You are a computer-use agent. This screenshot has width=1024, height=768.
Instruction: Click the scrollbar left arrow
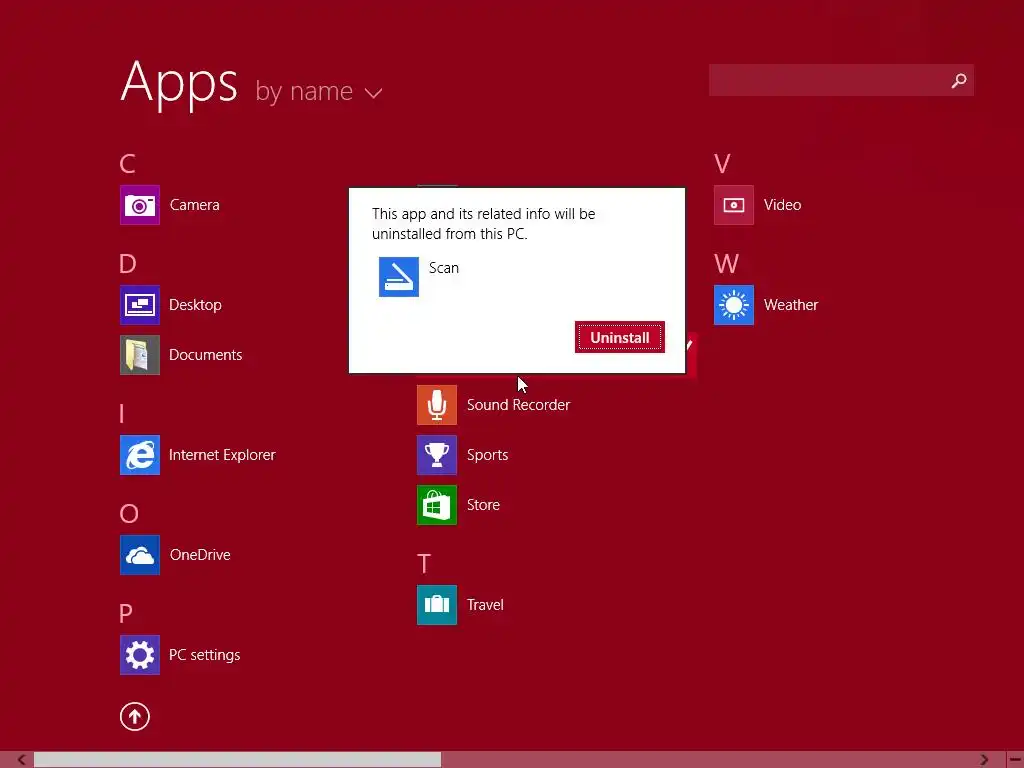[21, 760]
